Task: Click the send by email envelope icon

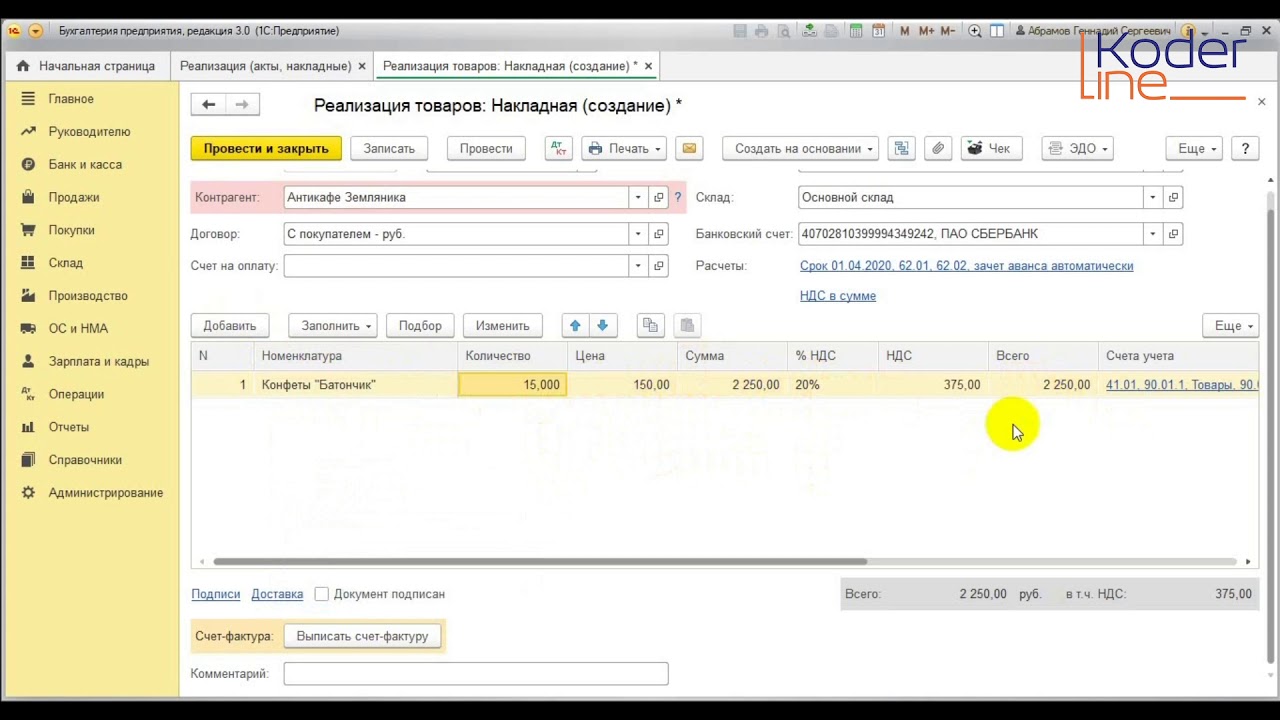Action: (x=689, y=148)
